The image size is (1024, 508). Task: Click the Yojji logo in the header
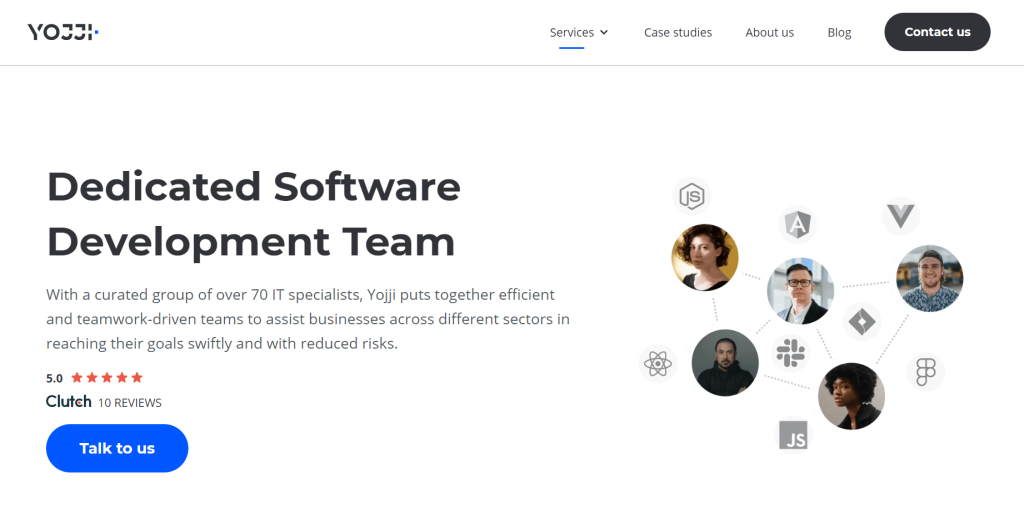tap(63, 32)
